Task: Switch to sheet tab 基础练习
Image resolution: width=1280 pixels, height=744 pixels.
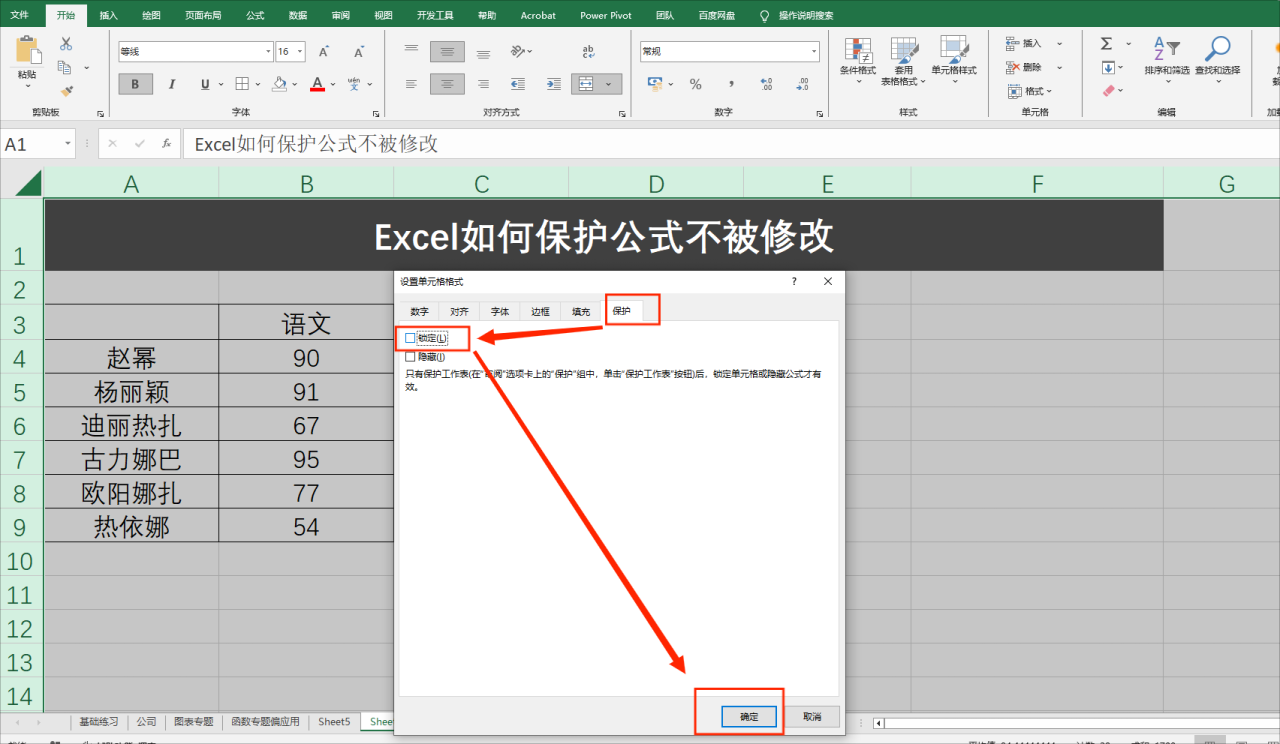Action: [x=99, y=721]
